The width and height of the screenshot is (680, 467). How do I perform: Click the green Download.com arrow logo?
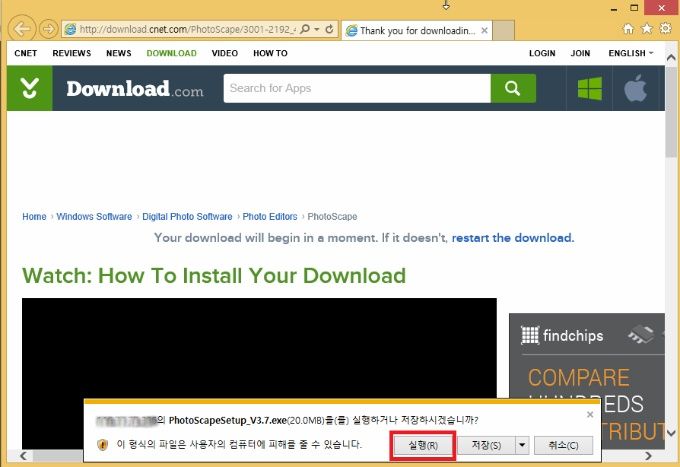(x=29, y=88)
